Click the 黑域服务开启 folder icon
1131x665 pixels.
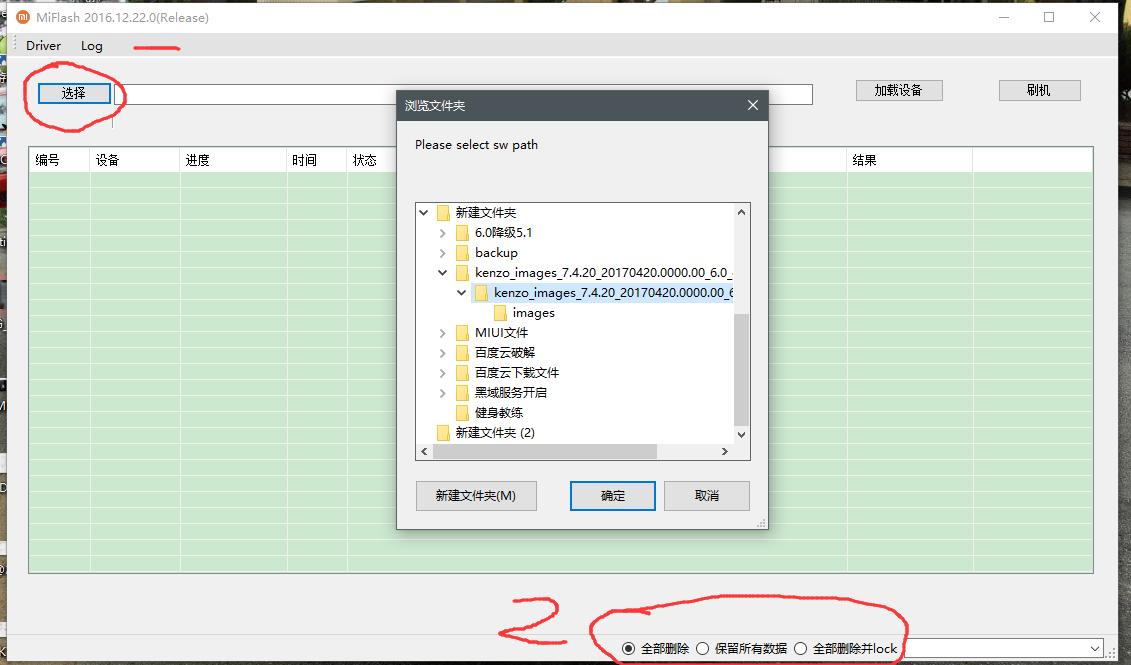click(x=462, y=392)
